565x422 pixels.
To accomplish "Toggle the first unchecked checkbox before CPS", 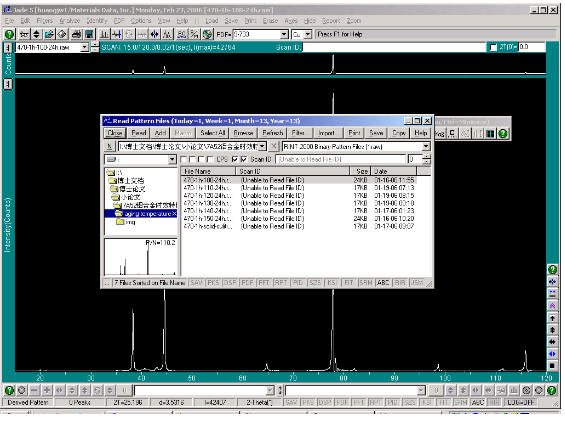I will [x=183, y=159].
